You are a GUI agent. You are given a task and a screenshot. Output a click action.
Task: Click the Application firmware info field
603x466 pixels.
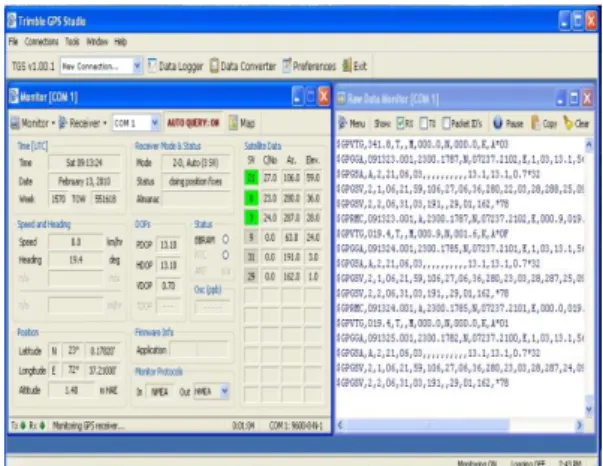(200, 350)
